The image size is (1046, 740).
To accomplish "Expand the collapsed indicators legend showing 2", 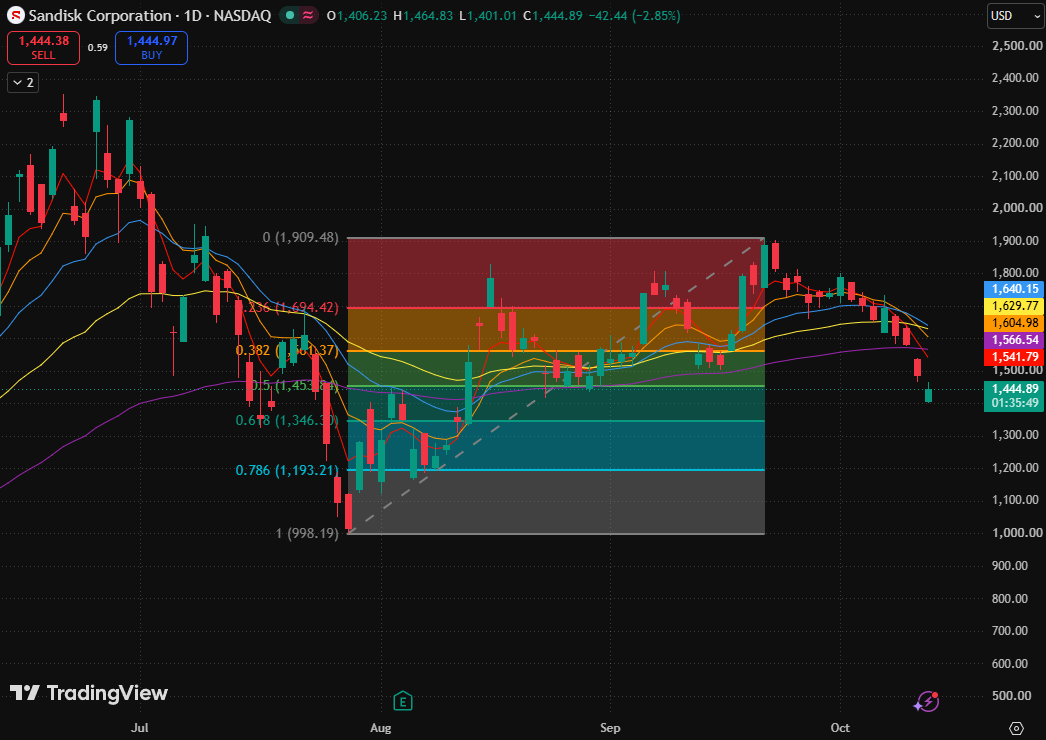I will (23, 83).
